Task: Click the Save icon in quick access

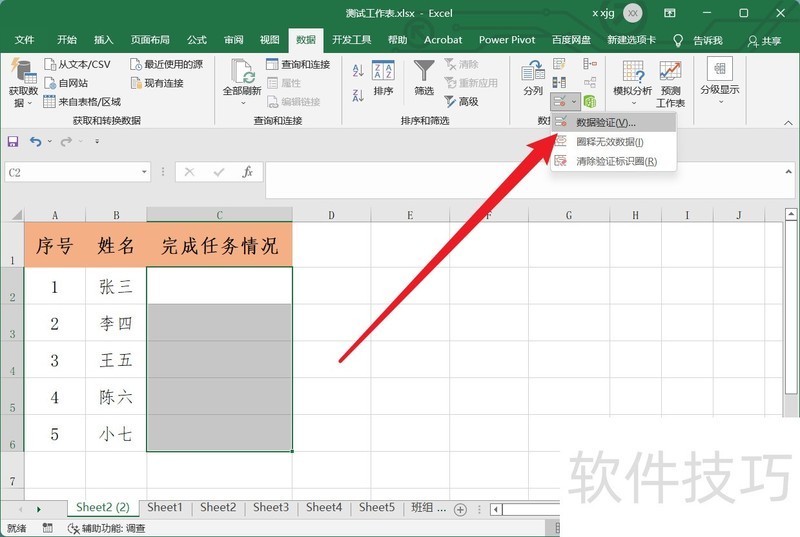Action: (13, 141)
